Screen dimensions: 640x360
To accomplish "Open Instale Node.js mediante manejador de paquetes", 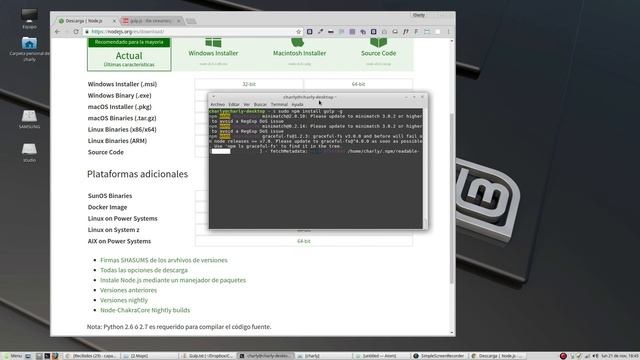I will coord(173,280).
